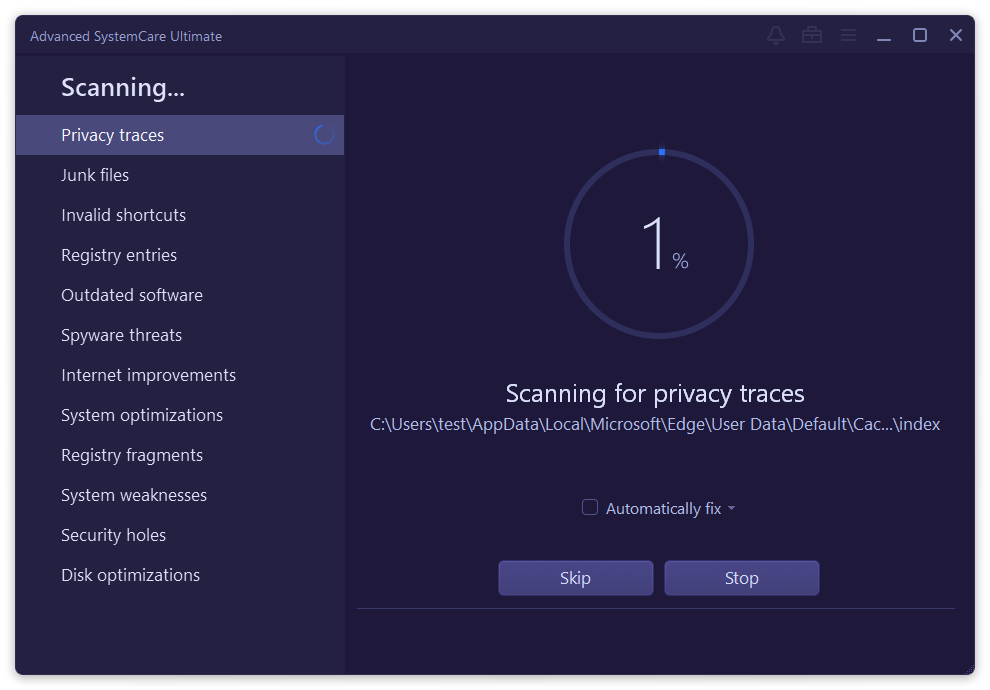Viewport: 990px width, 690px height.
Task: Select Registry entries in the sidebar
Action: pos(119,255)
